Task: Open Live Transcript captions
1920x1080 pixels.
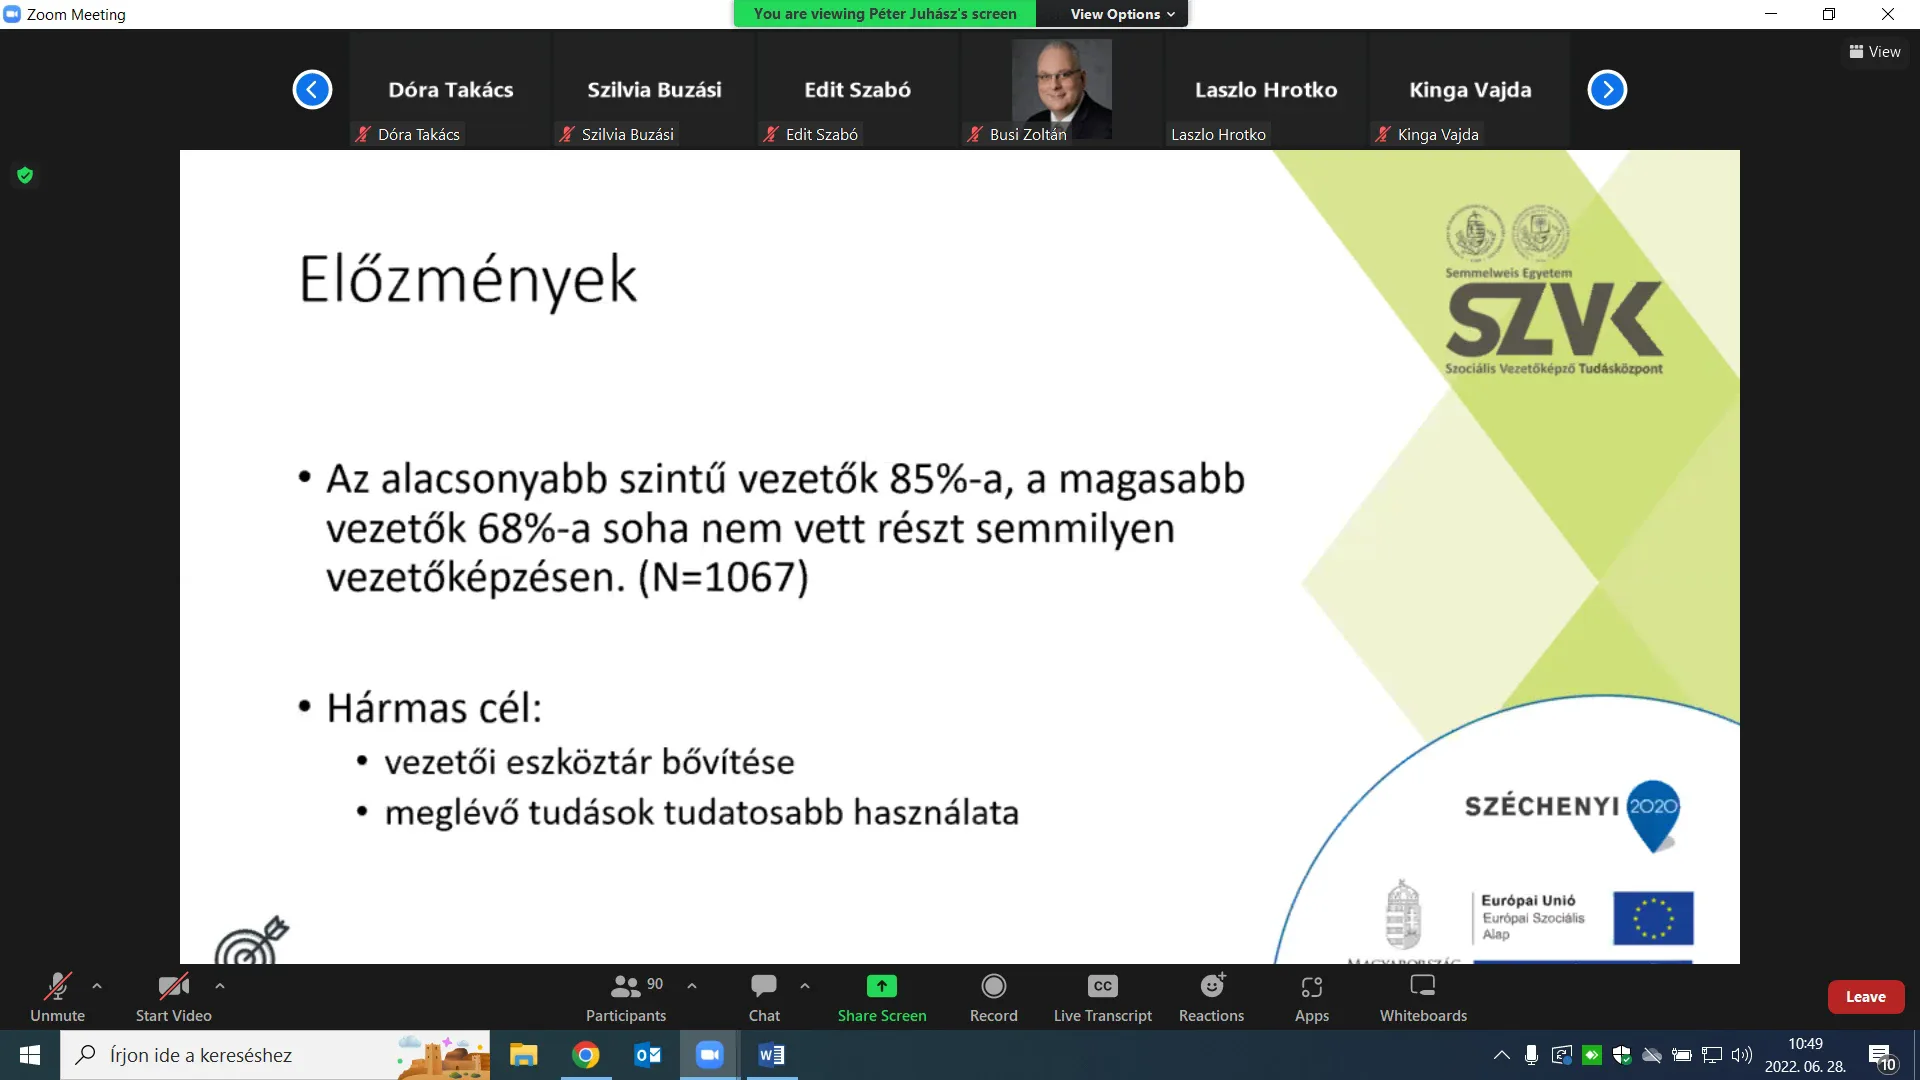Action: coord(1102,997)
